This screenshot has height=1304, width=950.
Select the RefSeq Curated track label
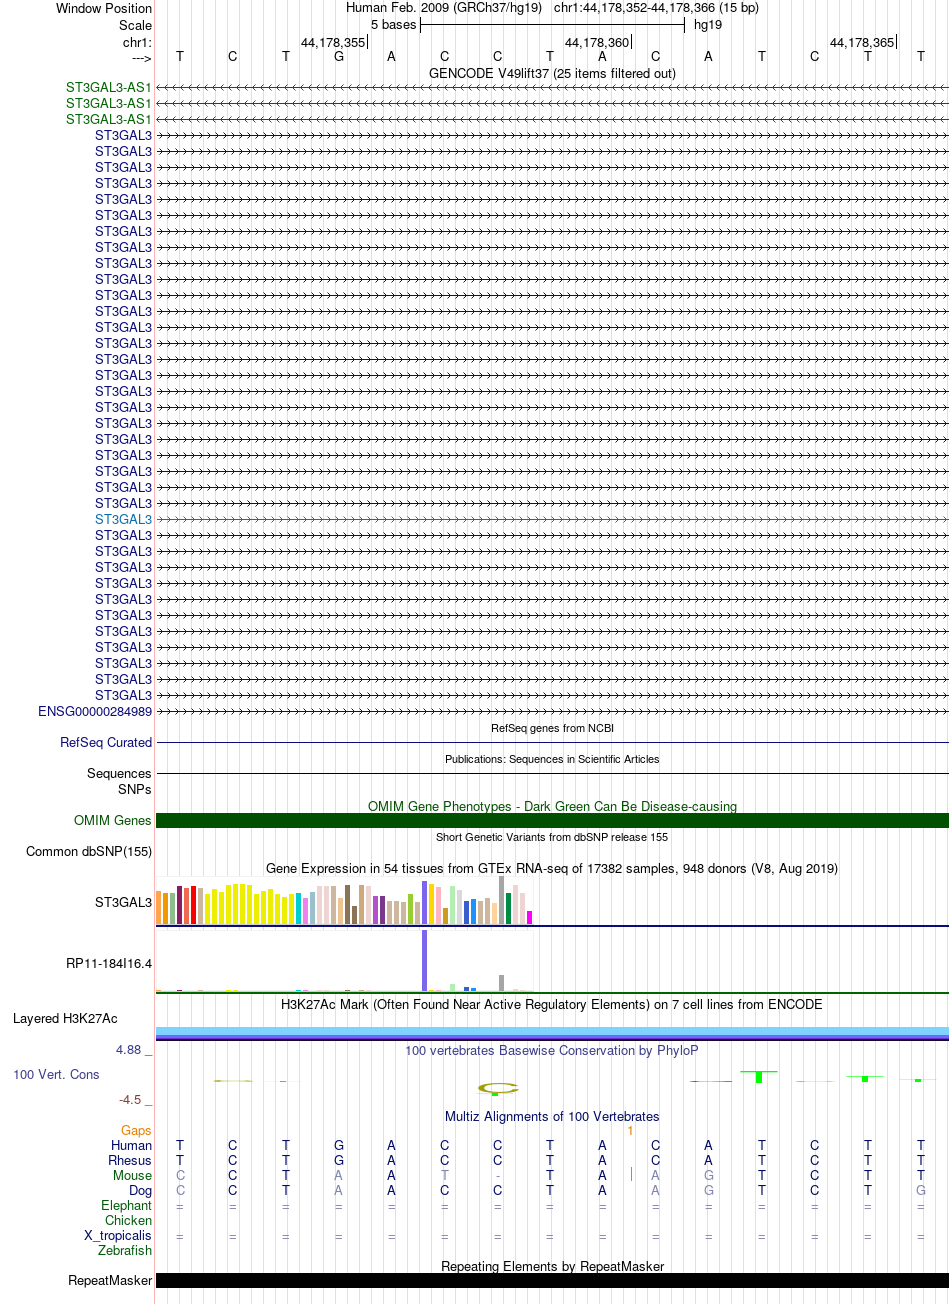tap(106, 742)
